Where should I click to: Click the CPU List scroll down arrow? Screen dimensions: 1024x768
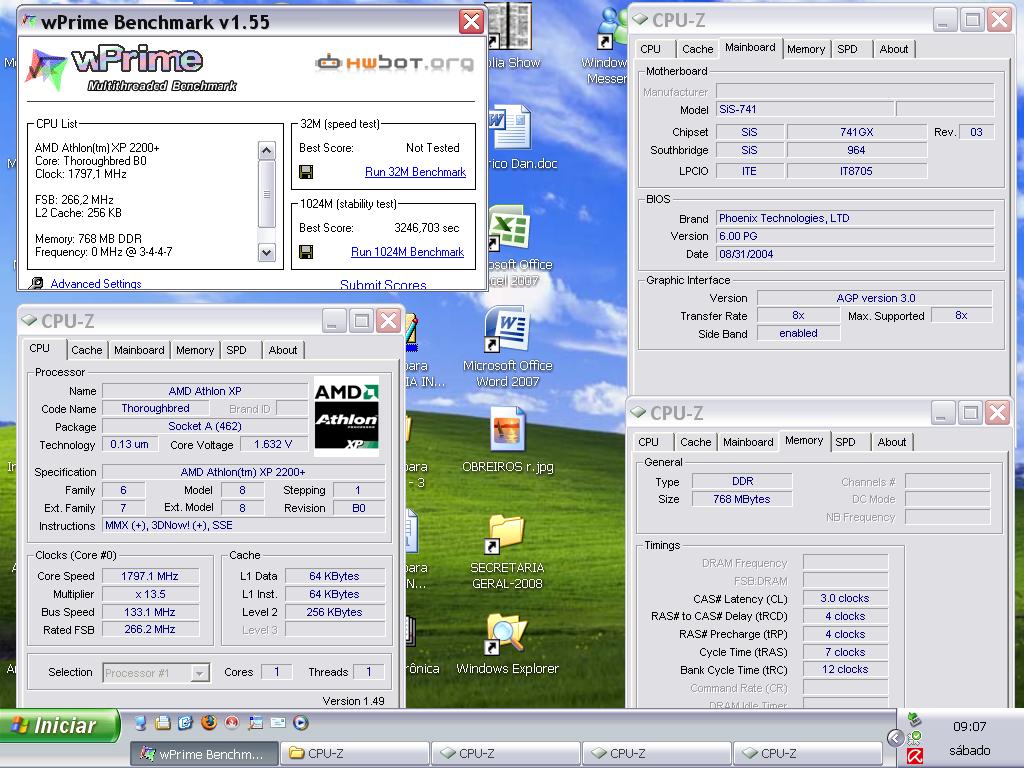(x=266, y=252)
